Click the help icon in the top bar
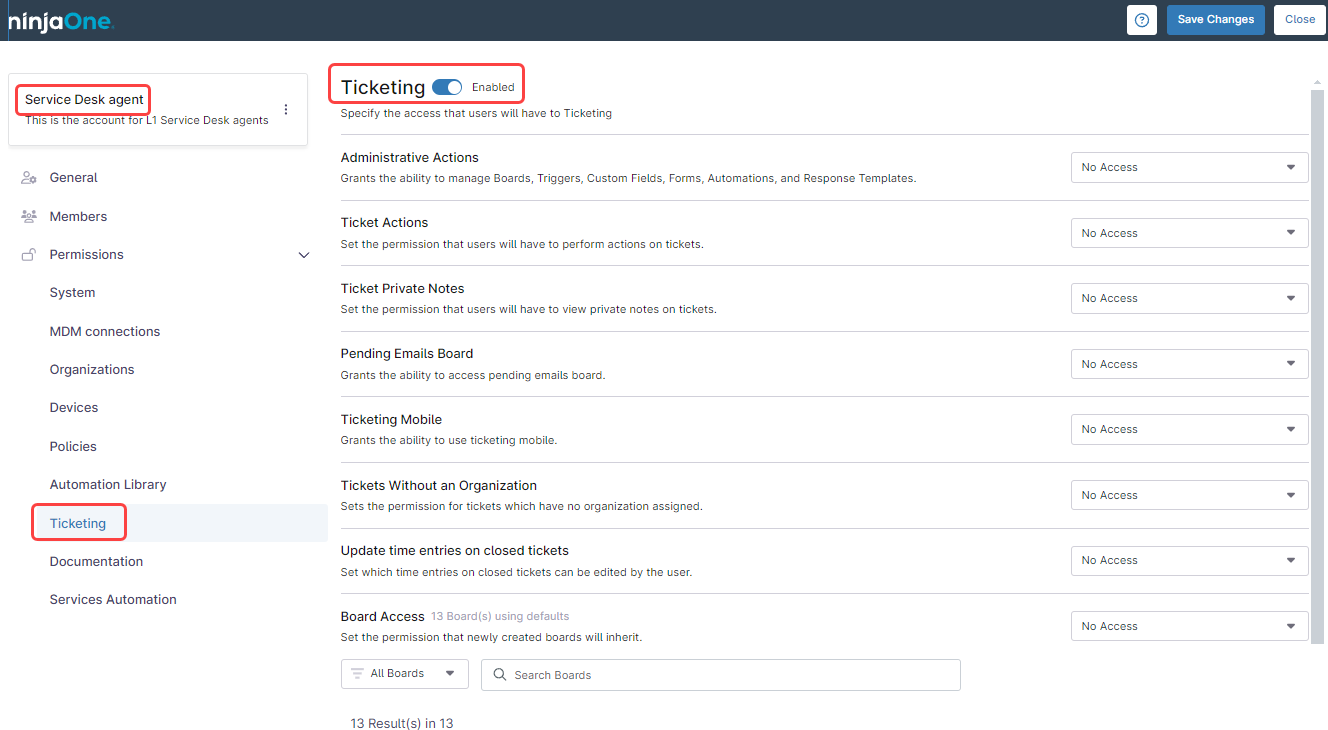 coord(1141,20)
